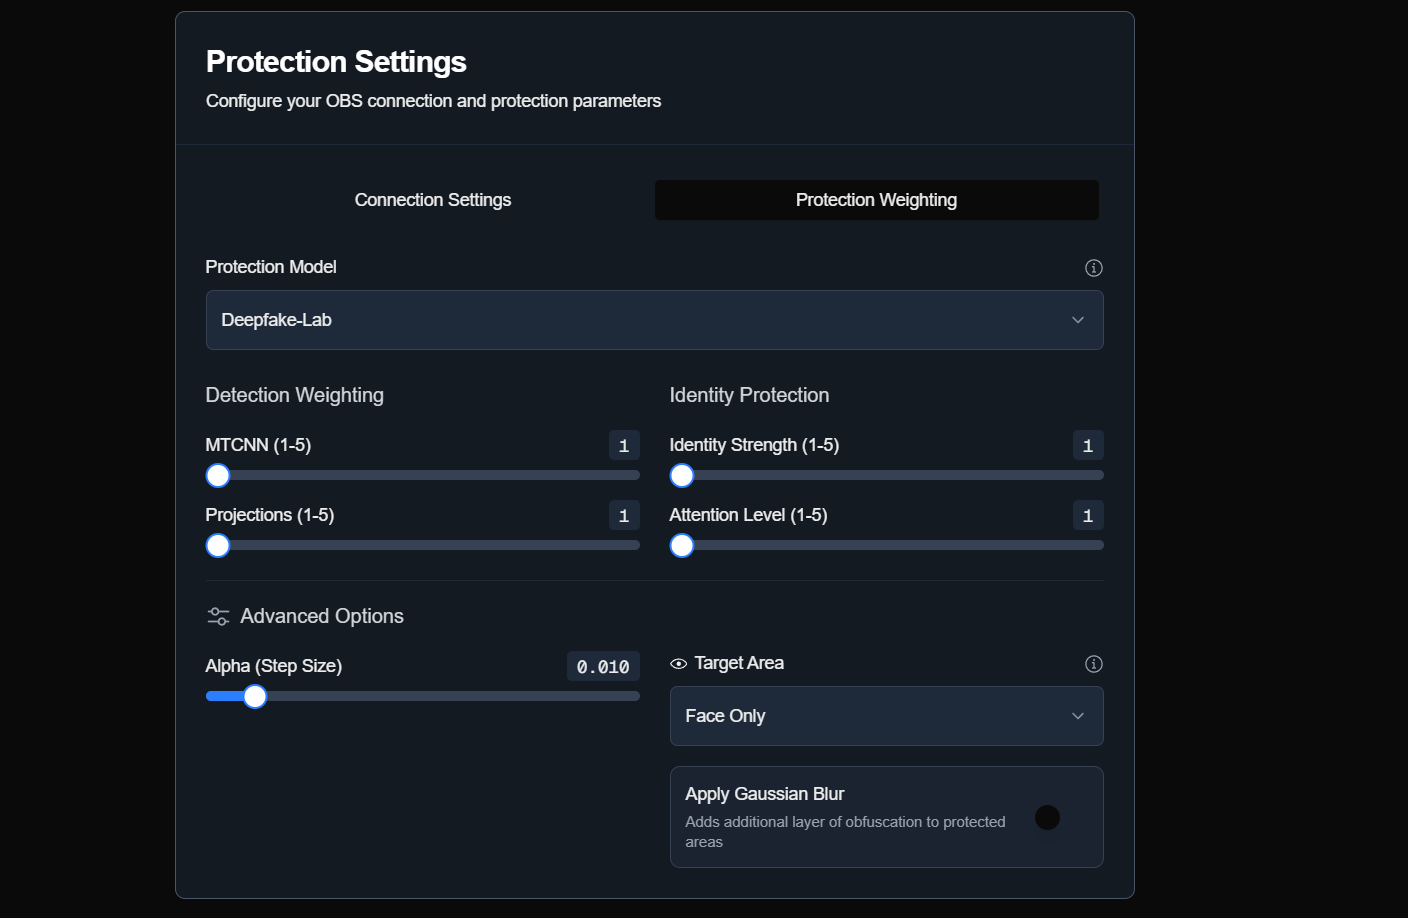Click the Projections slider handle
Viewport: 1408px width, 918px height.
(218, 546)
